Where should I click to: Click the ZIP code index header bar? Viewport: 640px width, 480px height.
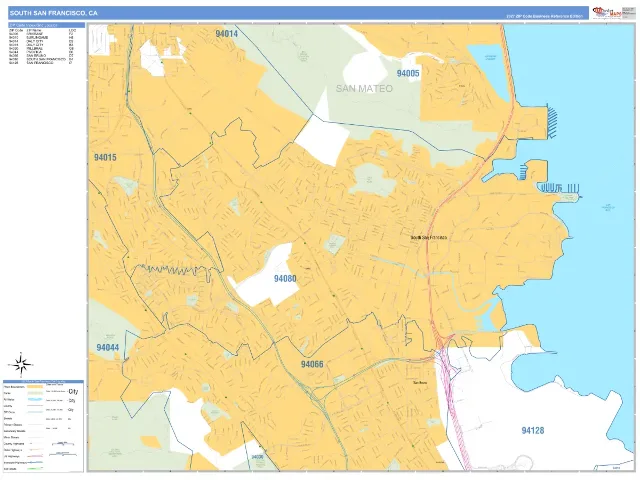pyautogui.click(x=47, y=25)
